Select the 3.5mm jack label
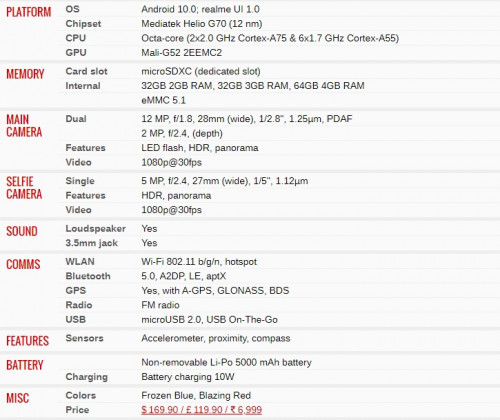Viewport: 500px width, 420px height. [92, 243]
